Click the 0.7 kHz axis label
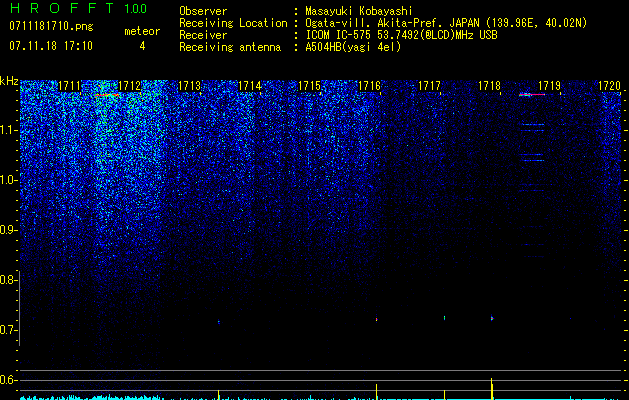 9,330
